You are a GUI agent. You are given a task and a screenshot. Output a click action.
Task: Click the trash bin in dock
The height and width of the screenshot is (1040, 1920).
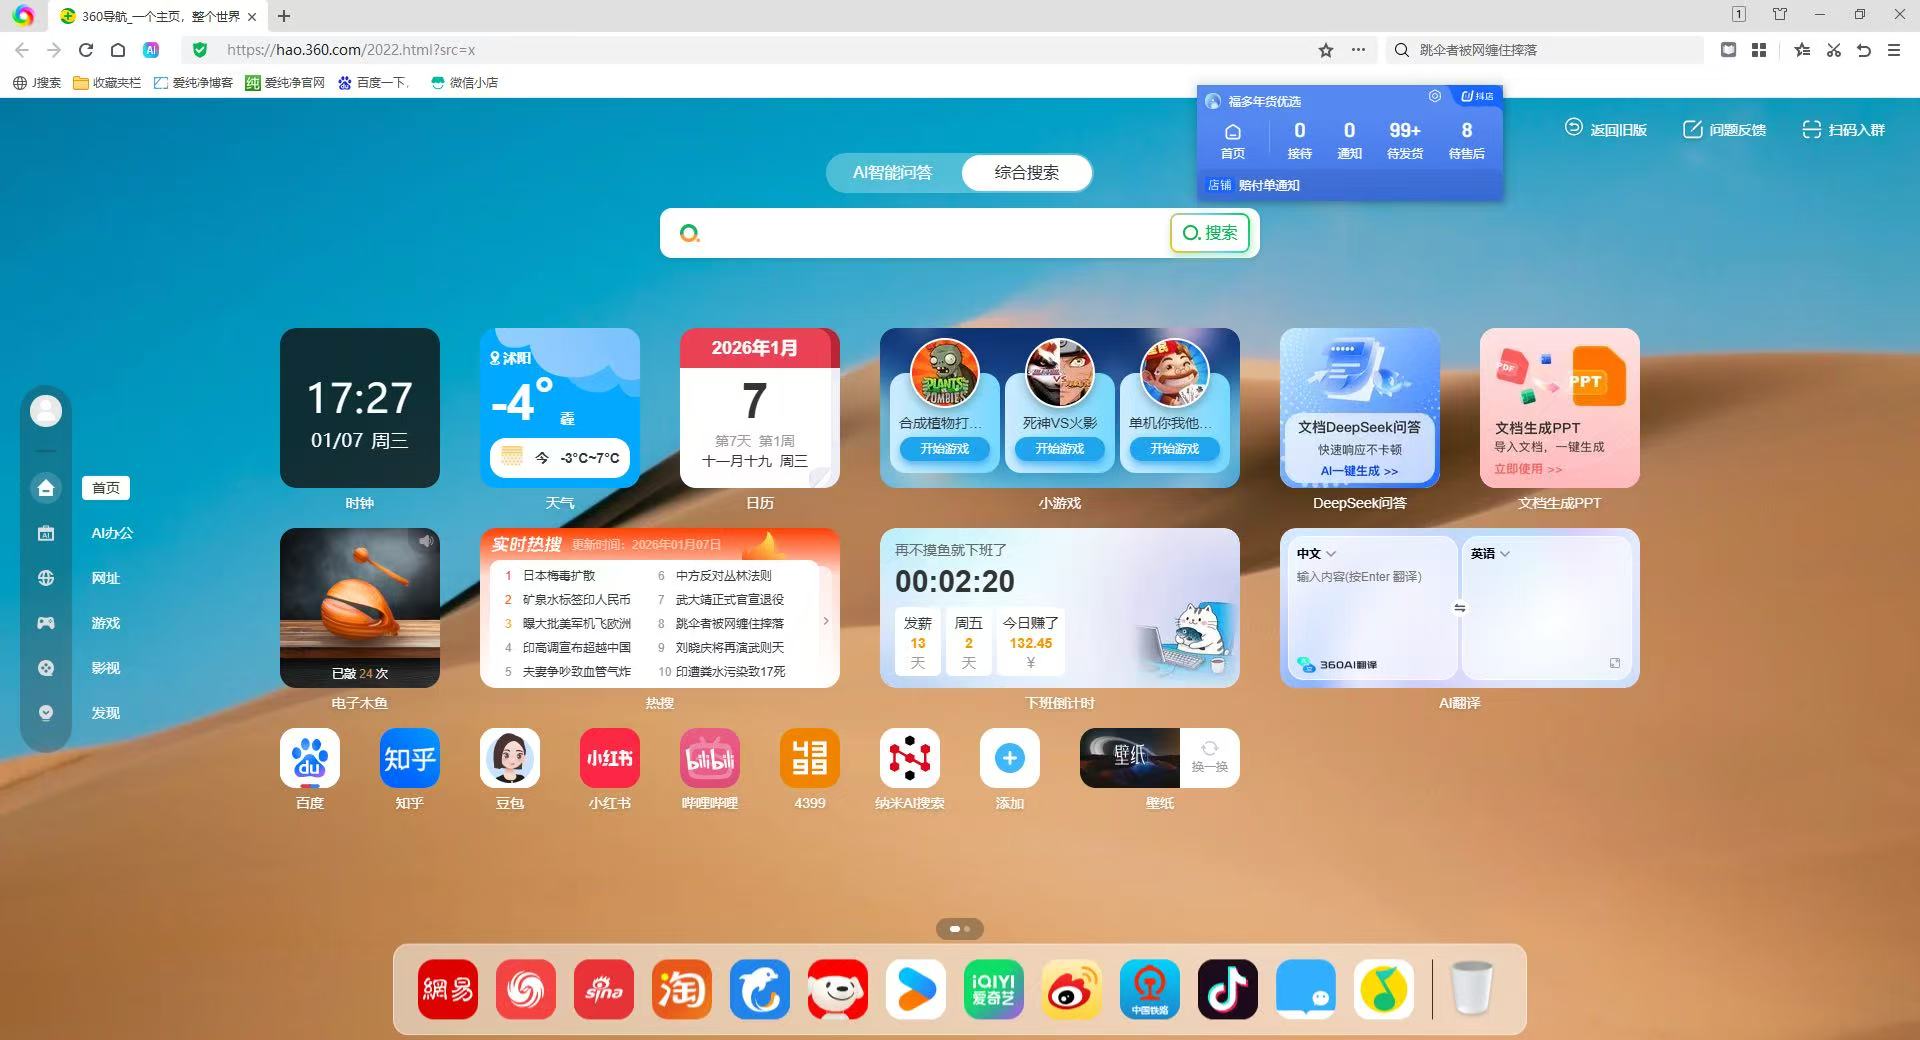[x=1471, y=990]
